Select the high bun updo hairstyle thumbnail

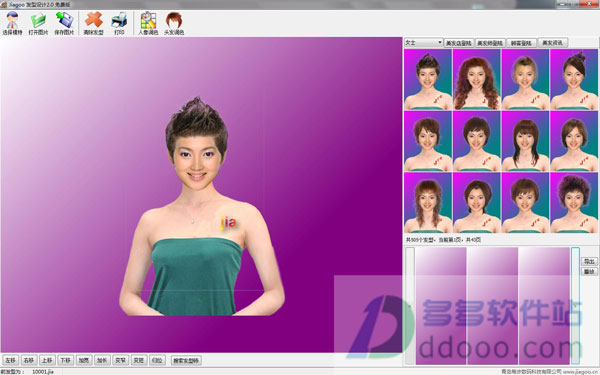[x=574, y=80]
